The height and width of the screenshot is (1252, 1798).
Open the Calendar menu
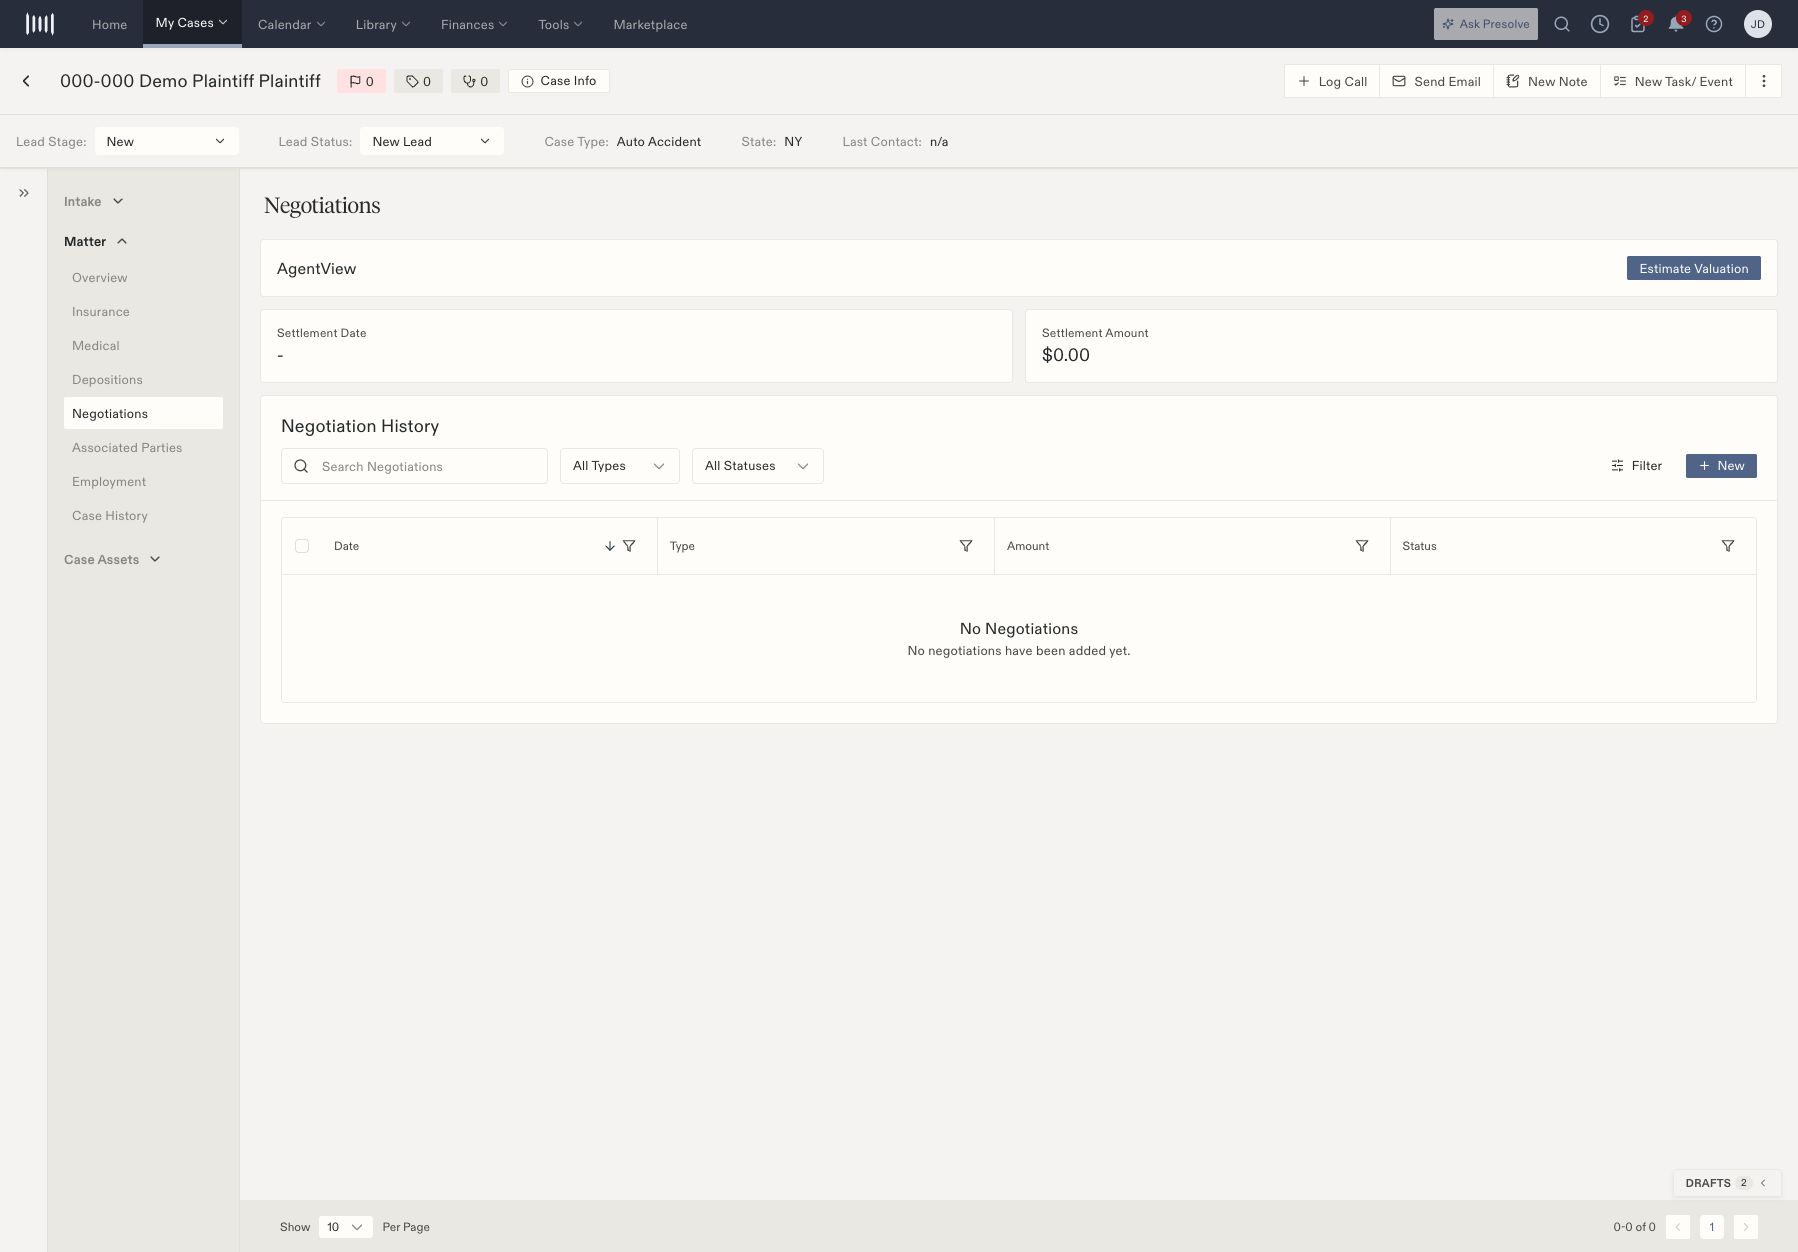click(291, 24)
